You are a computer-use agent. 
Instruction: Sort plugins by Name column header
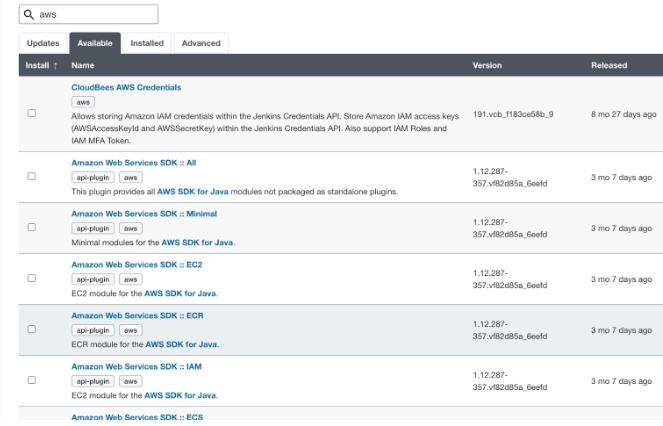click(83, 66)
